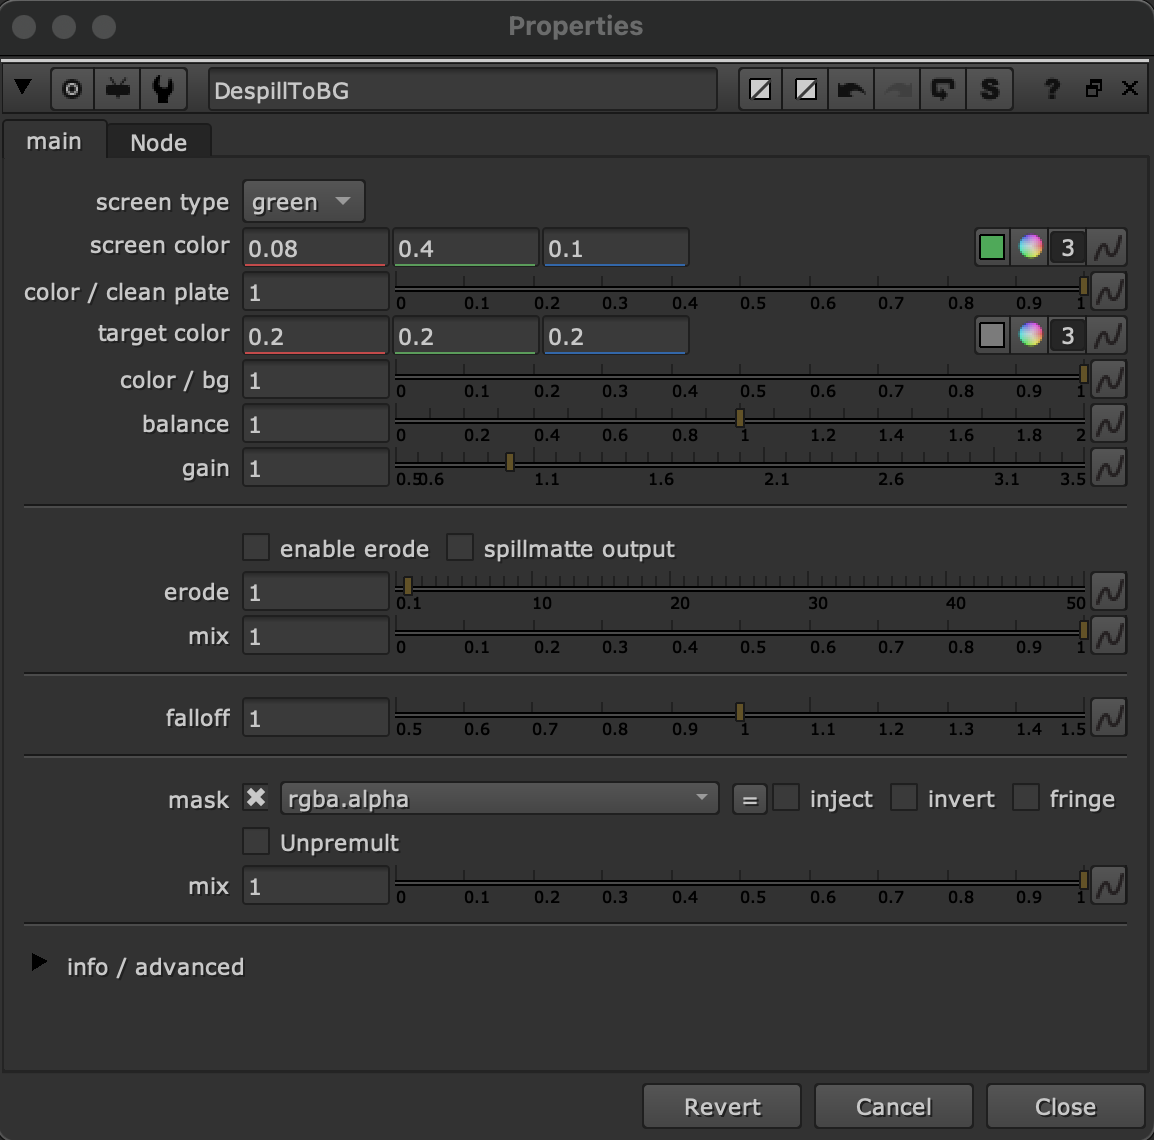Open the screen type dropdown
The height and width of the screenshot is (1140, 1154).
(x=303, y=202)
